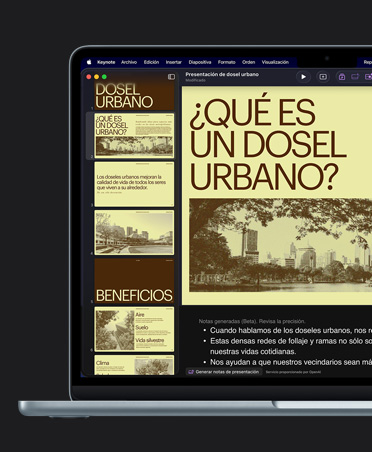Open the Diapositiva menu
This screenshot has height=452, width=372.
point(200,62)
